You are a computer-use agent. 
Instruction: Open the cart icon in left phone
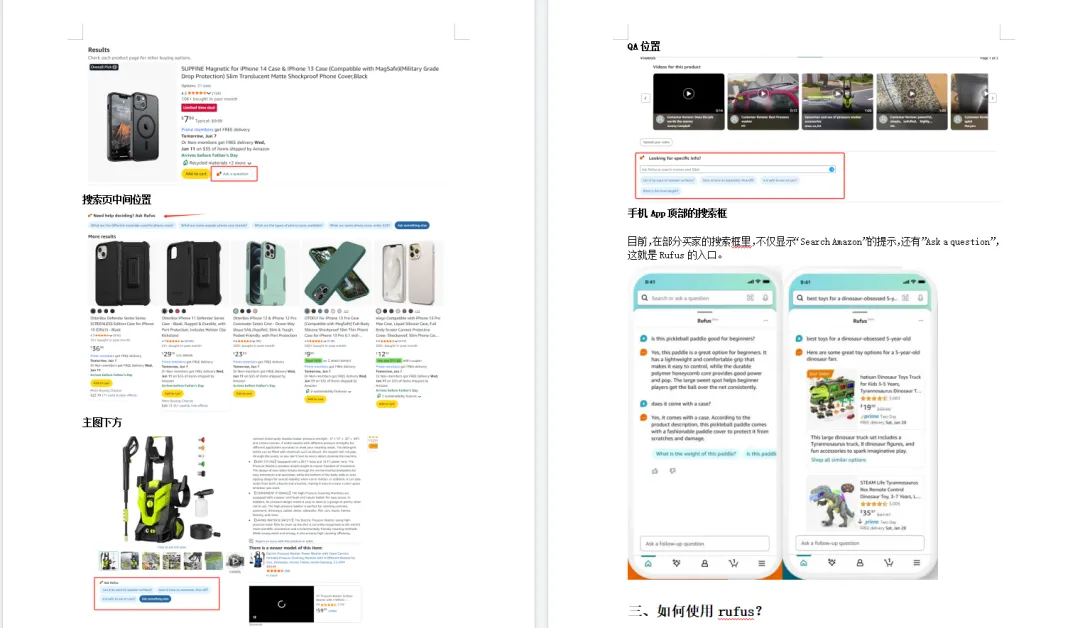coord(733,563)
